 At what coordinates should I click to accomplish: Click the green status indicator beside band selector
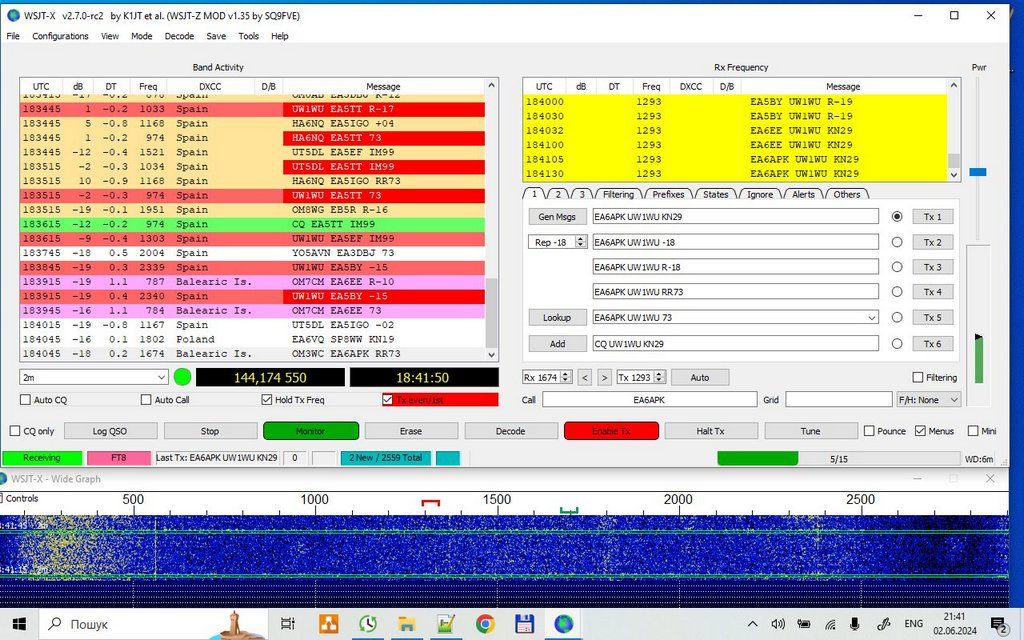(x=183, y=377)
